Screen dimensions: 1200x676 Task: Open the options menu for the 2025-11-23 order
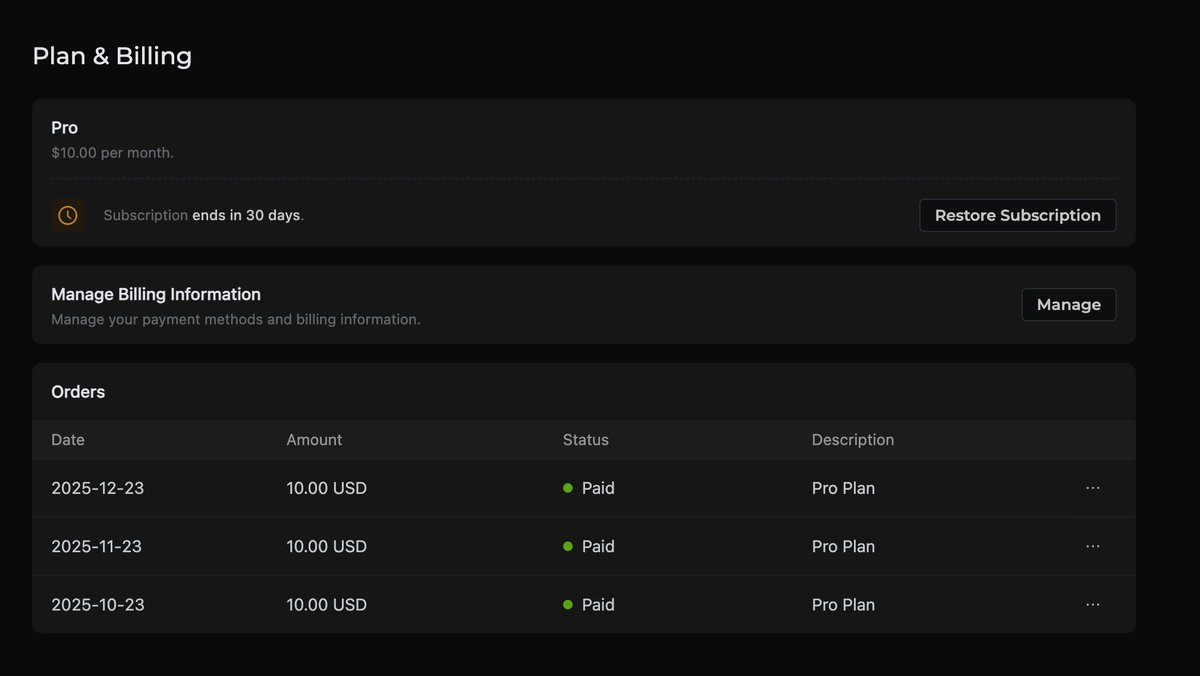coord(1093,546)
